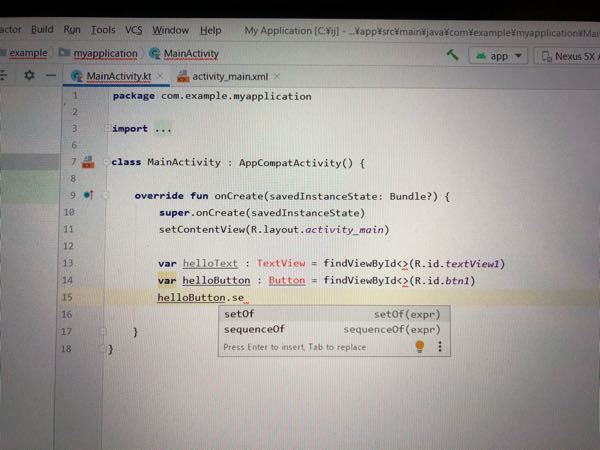600x450 pixels.
Task: Open the Build menu
Action: click(42, 30)
